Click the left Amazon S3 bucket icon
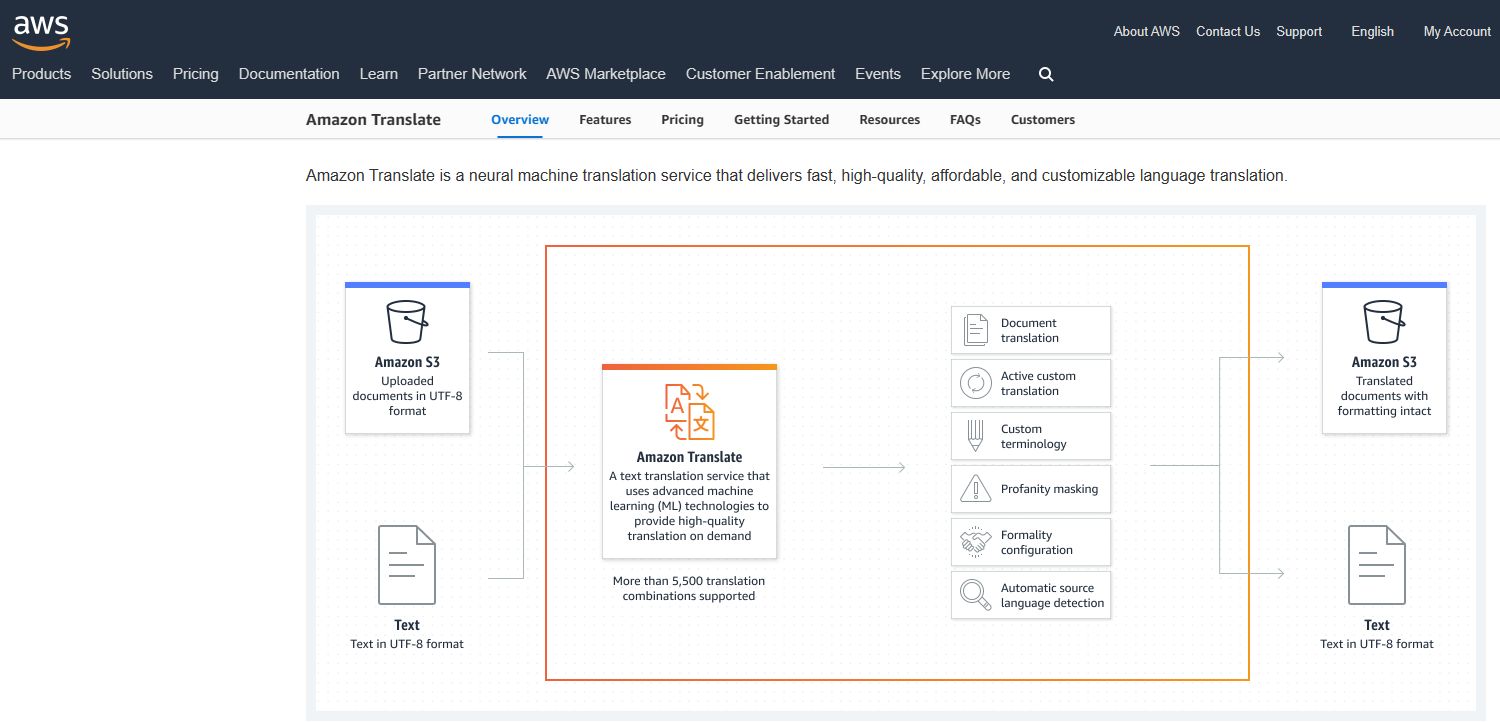The height and width of the screenshot is (722, 1500). [407, 322]
